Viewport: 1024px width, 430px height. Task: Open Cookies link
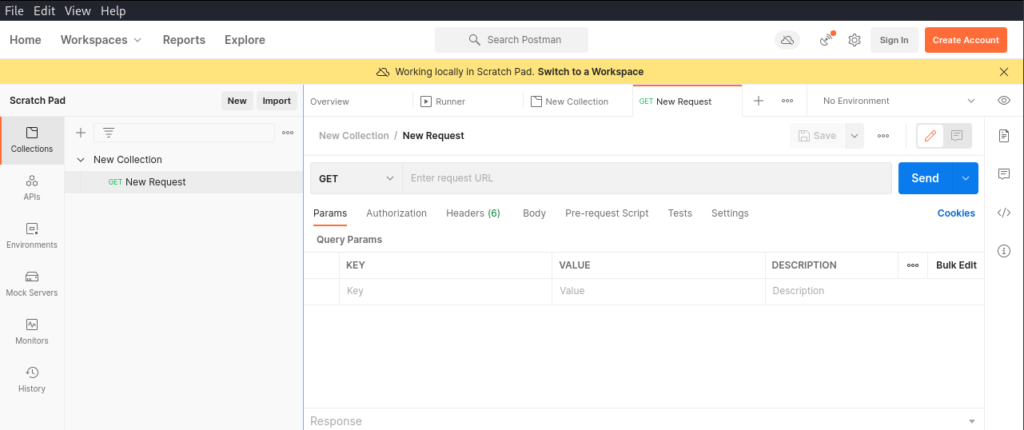[x=956, y=213]
